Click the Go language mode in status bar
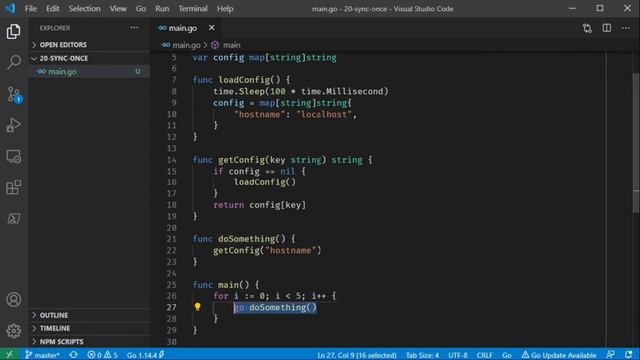 [507, 355]
